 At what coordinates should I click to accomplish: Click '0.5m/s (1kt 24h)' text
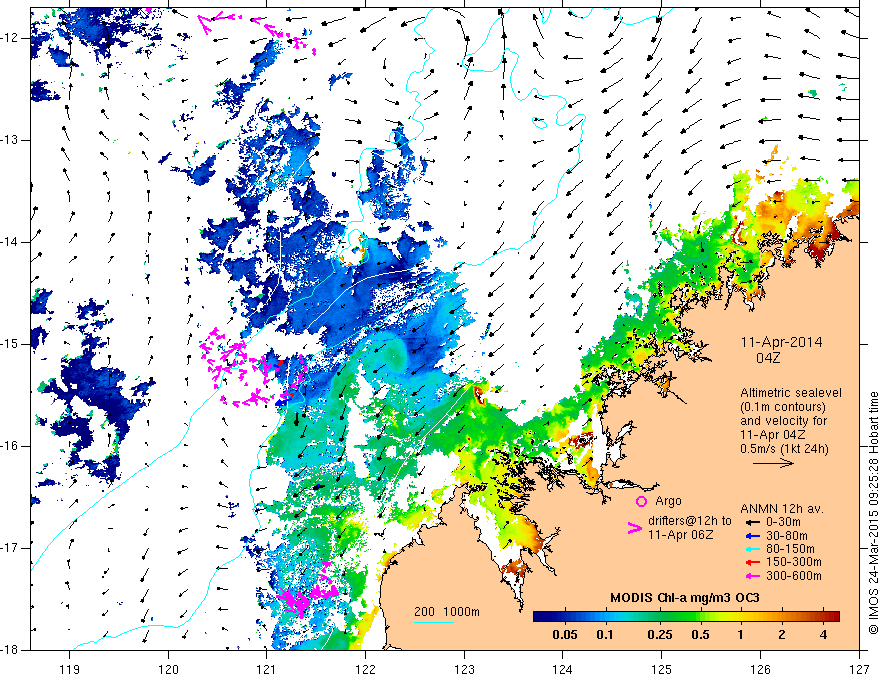point(784,449)
